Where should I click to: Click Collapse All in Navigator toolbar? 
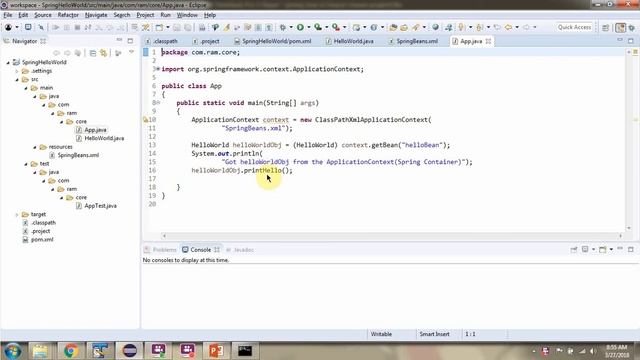pos(93,53)
